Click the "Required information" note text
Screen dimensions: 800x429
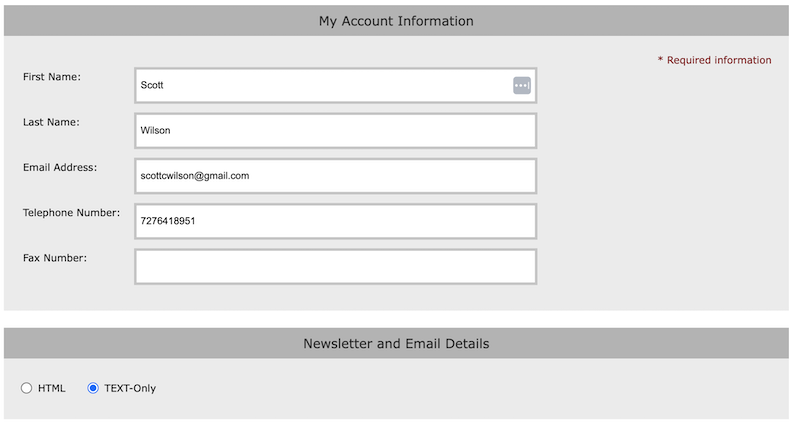point(719,60)
